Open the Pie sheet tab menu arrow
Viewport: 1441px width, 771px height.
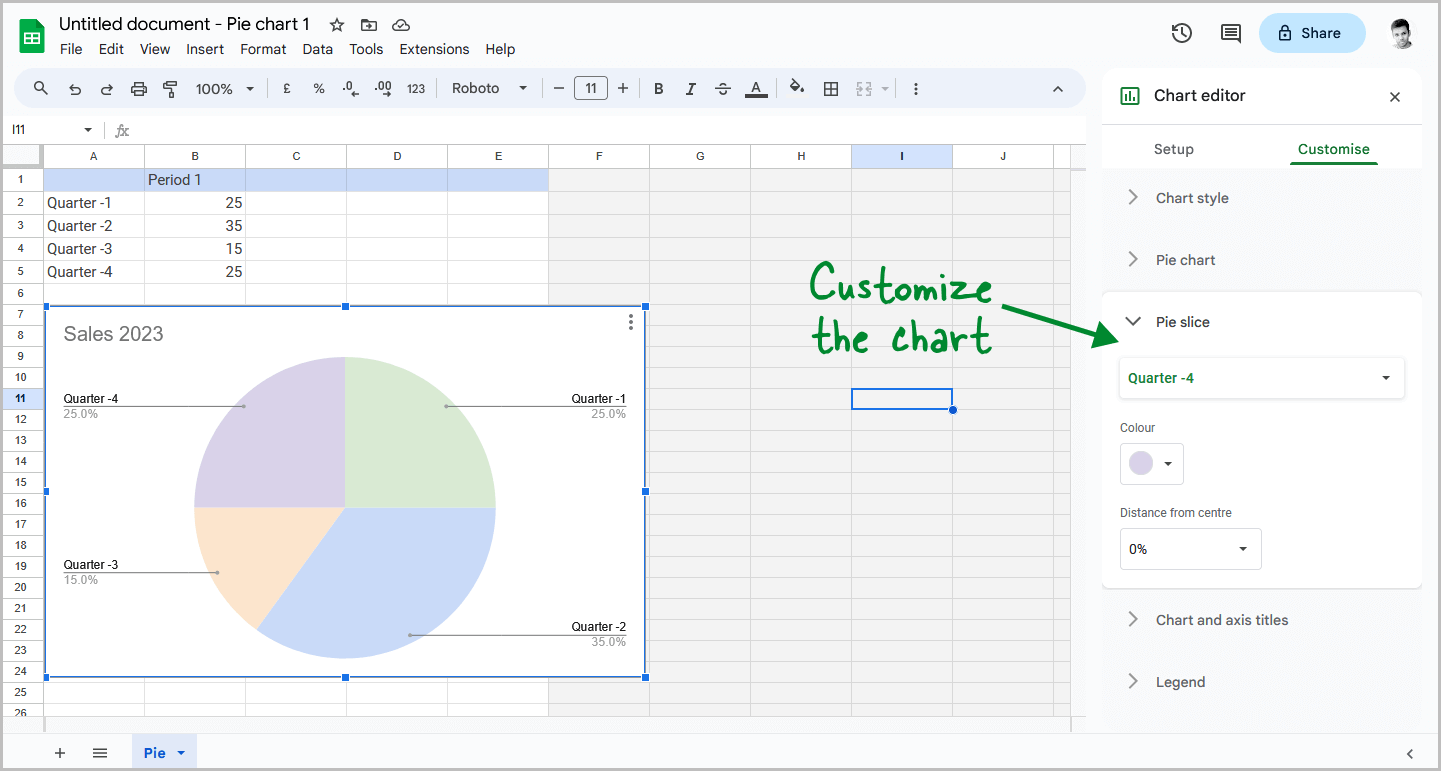181,753
